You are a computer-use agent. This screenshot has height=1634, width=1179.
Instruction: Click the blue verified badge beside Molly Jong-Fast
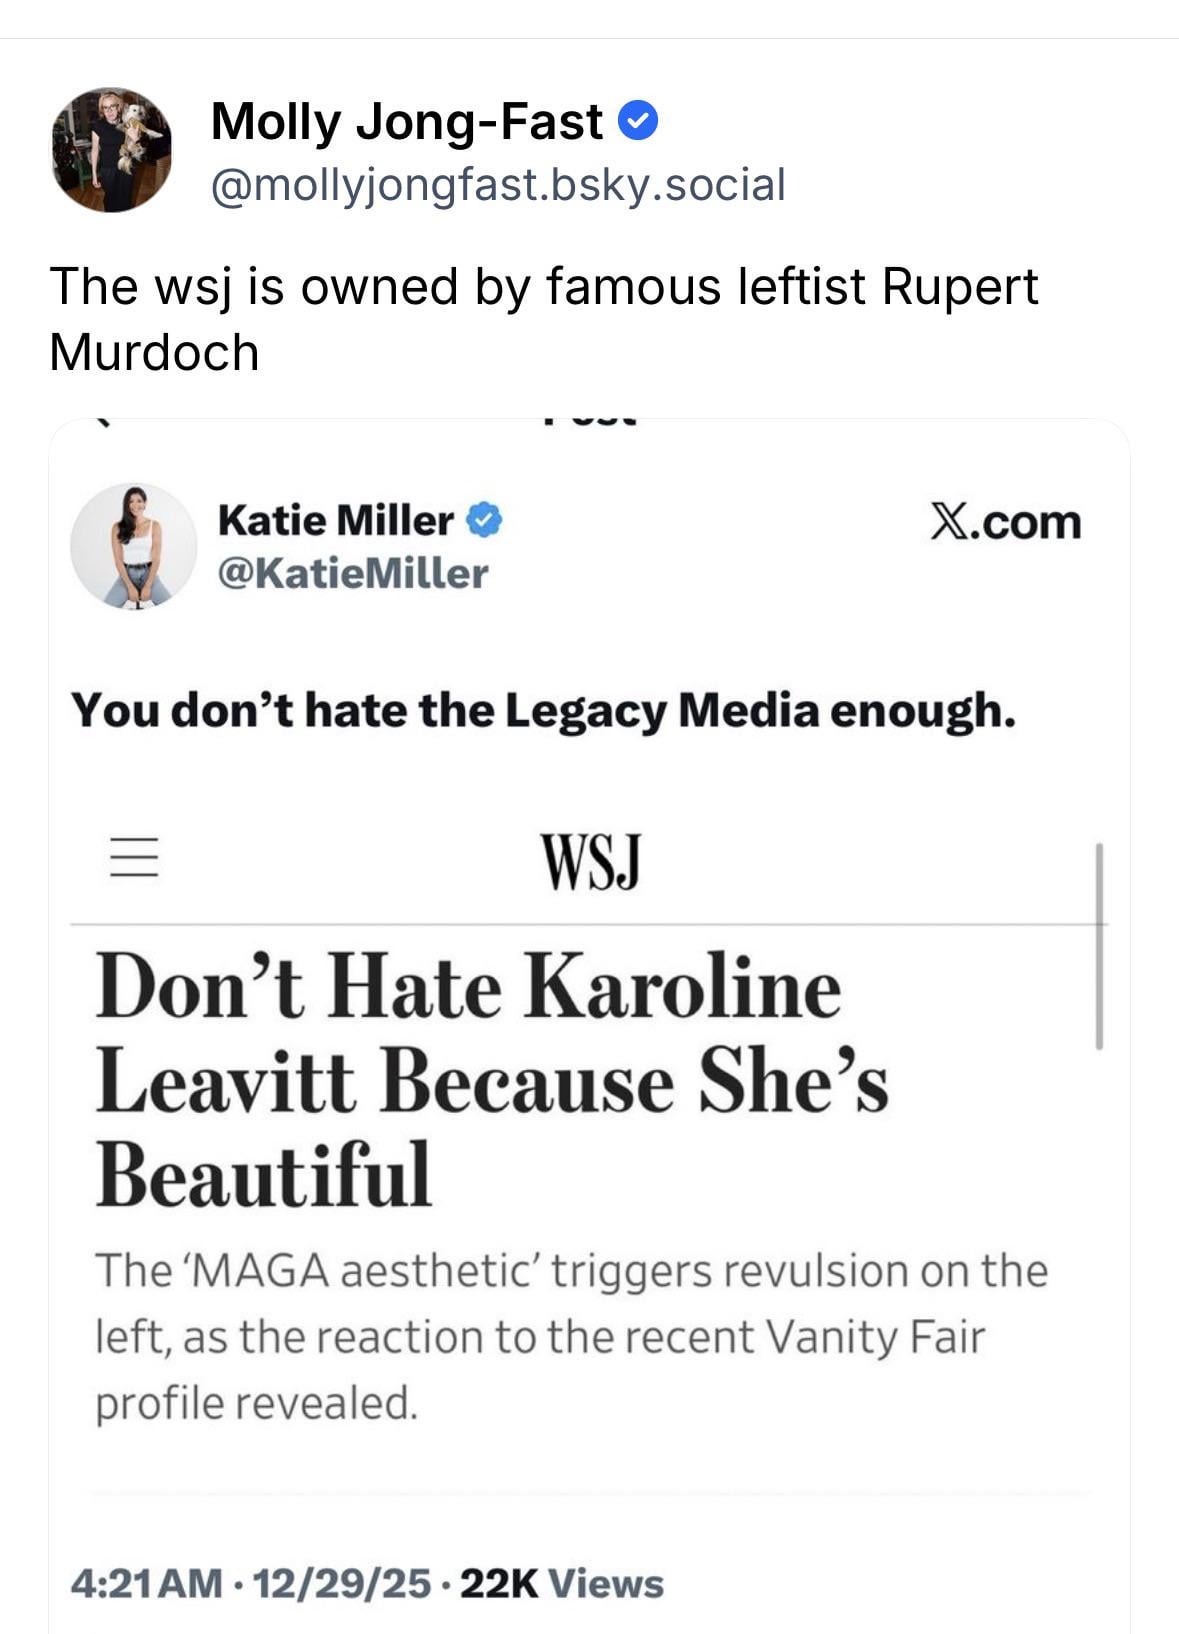[x=638, y=122]
